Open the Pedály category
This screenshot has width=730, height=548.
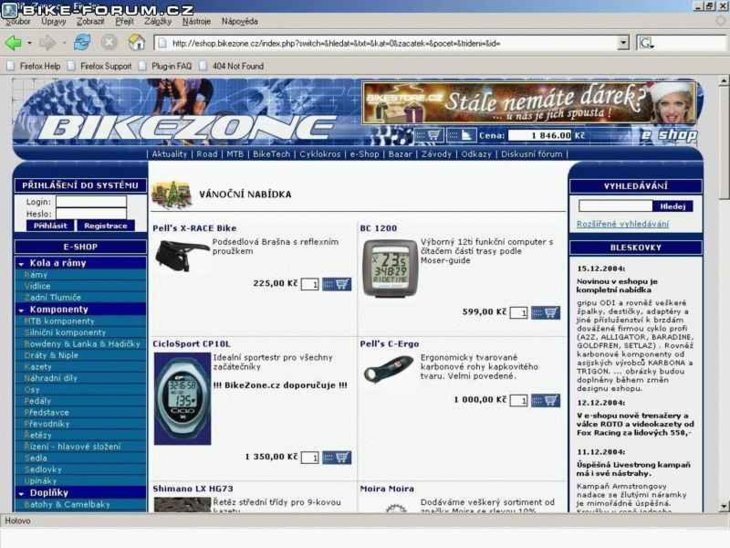[x=38, y=401]
